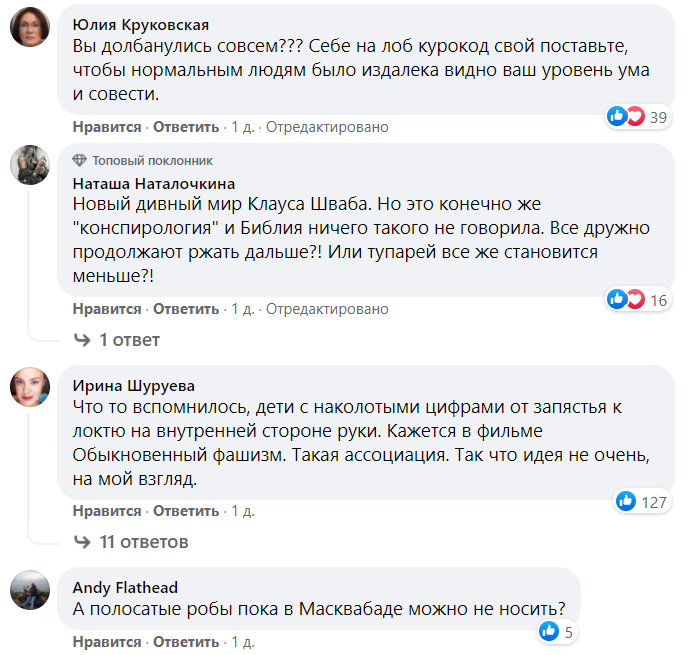Click top fan diamond badge icon
Viewport: 693px width, 655px height.
[80, 161]
